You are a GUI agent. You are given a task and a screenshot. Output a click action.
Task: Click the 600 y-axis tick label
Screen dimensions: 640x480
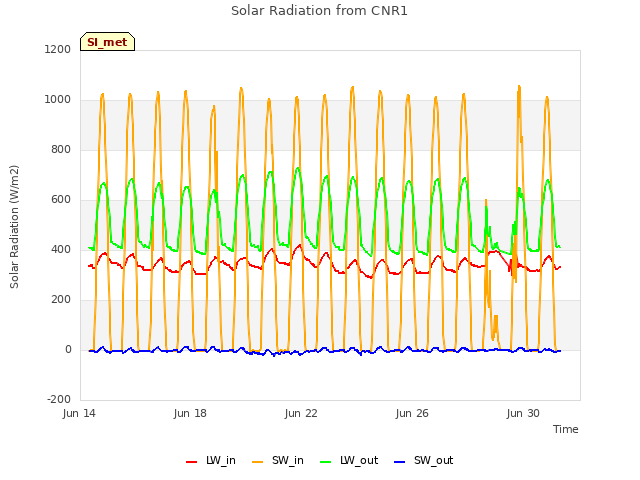(61, 200)
